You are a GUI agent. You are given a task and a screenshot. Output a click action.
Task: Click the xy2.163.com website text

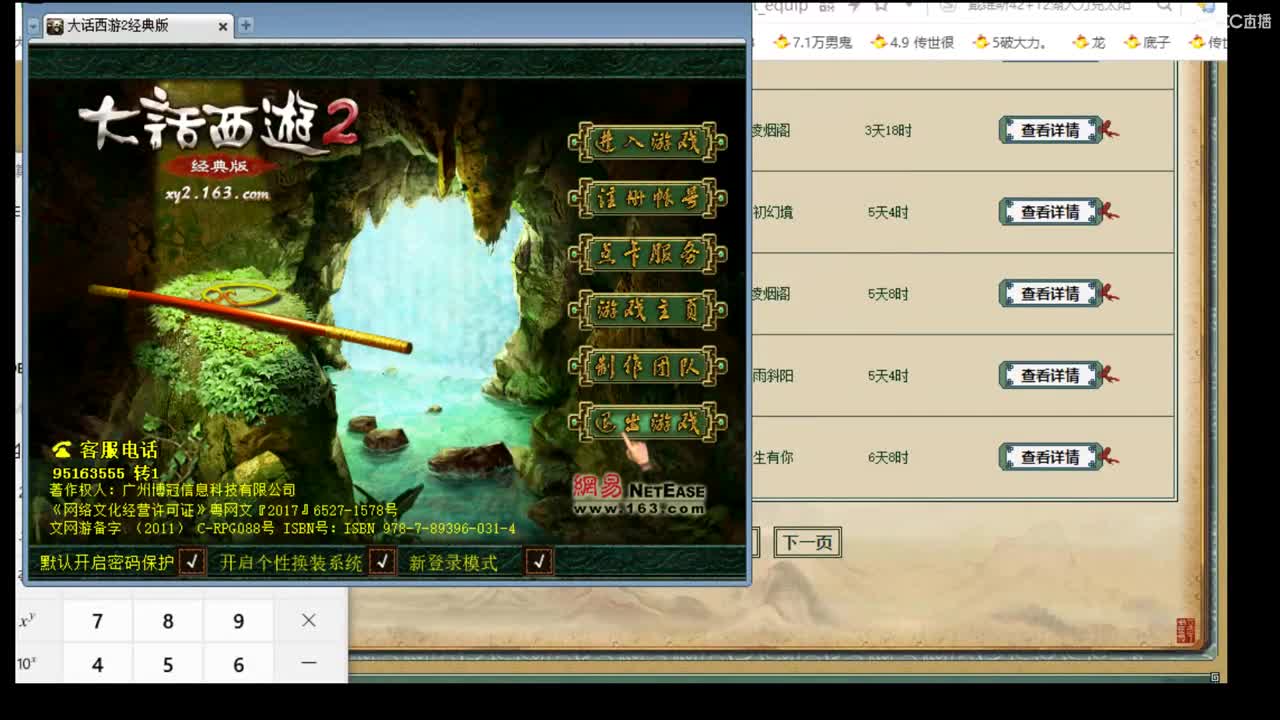coord(217,194)
